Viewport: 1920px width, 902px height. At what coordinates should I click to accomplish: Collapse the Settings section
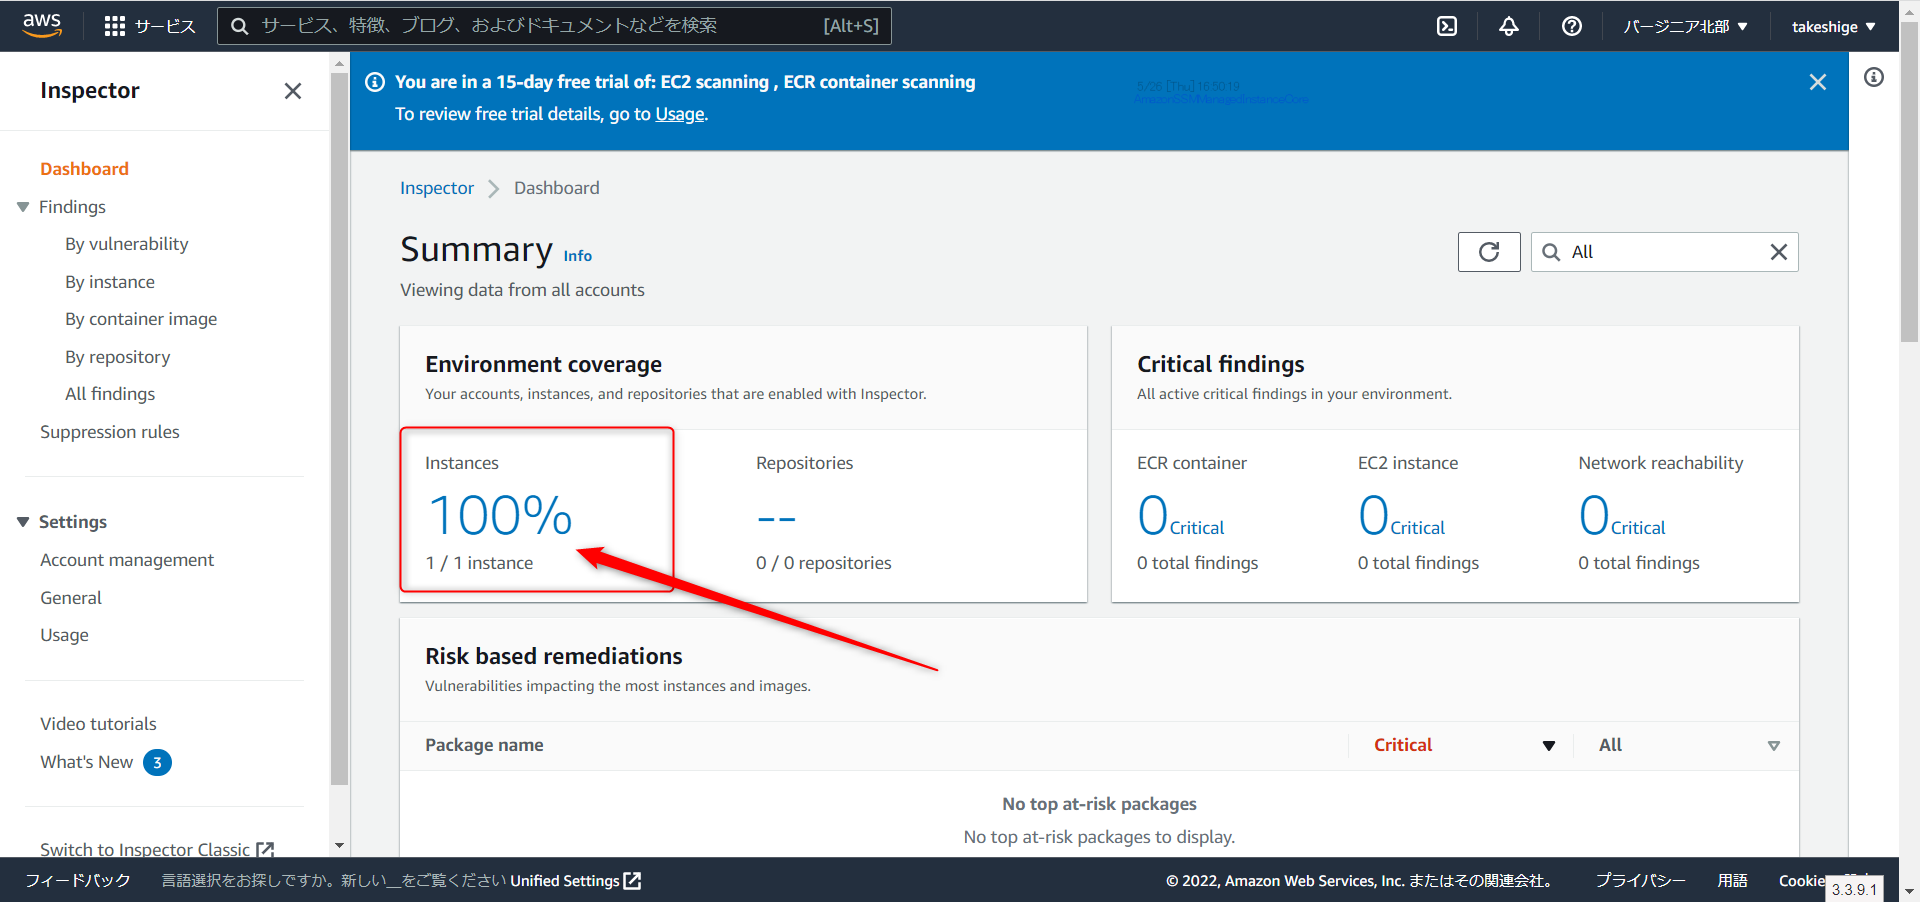[23, 522]
